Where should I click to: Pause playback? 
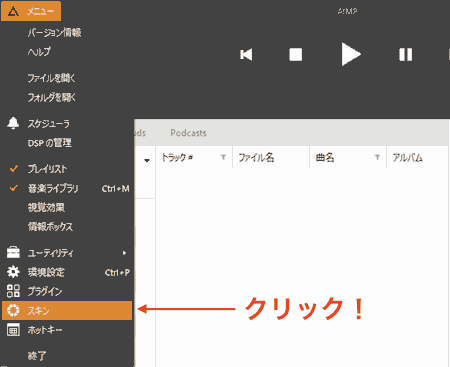coord(406,54)
